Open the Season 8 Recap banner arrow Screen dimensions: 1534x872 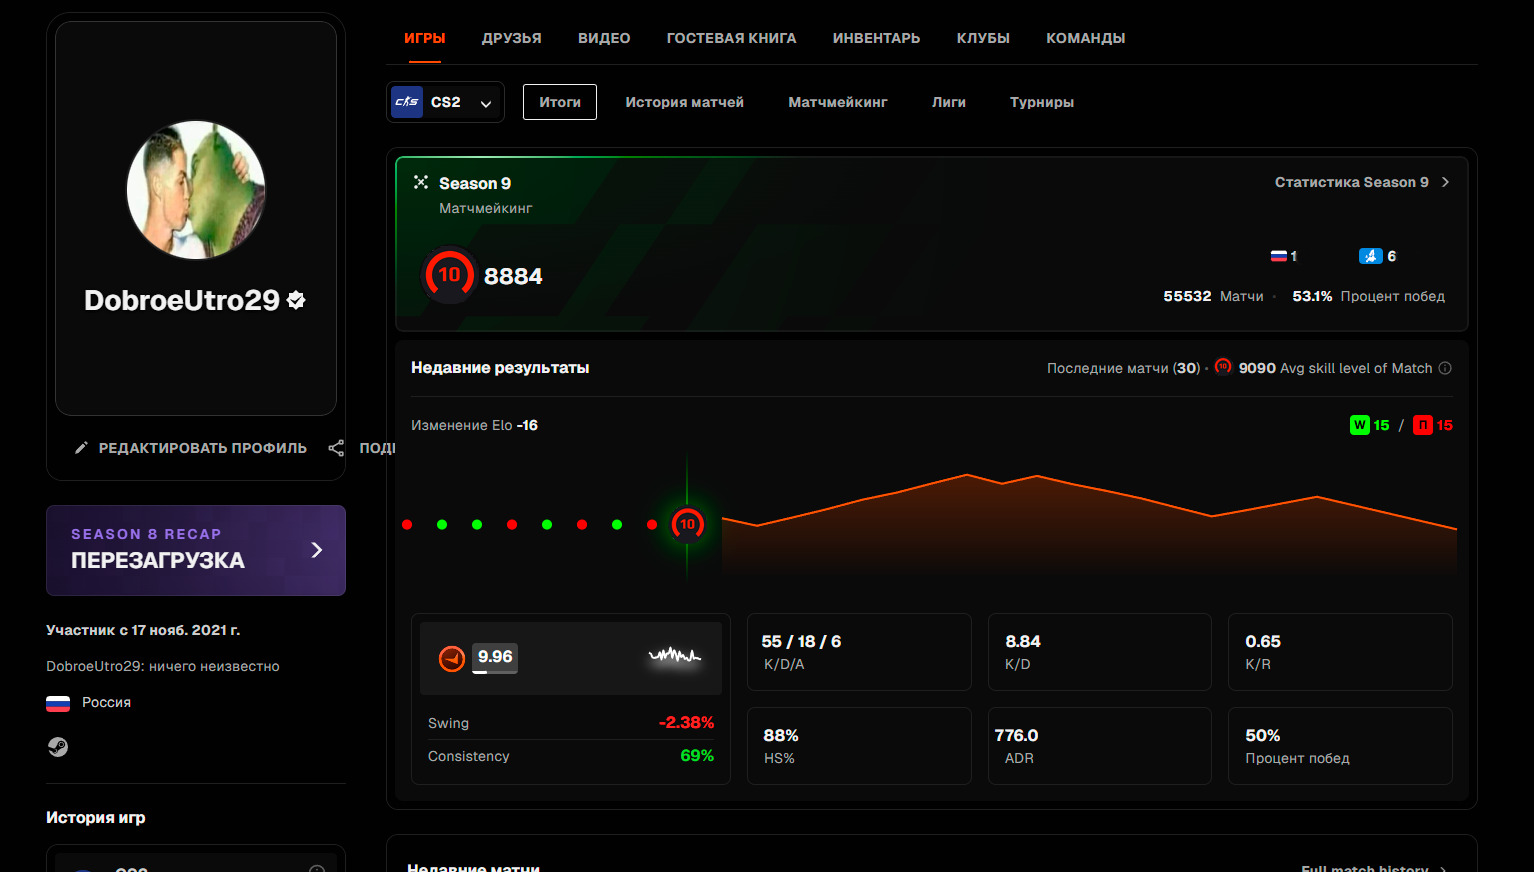tap(317, 550)
